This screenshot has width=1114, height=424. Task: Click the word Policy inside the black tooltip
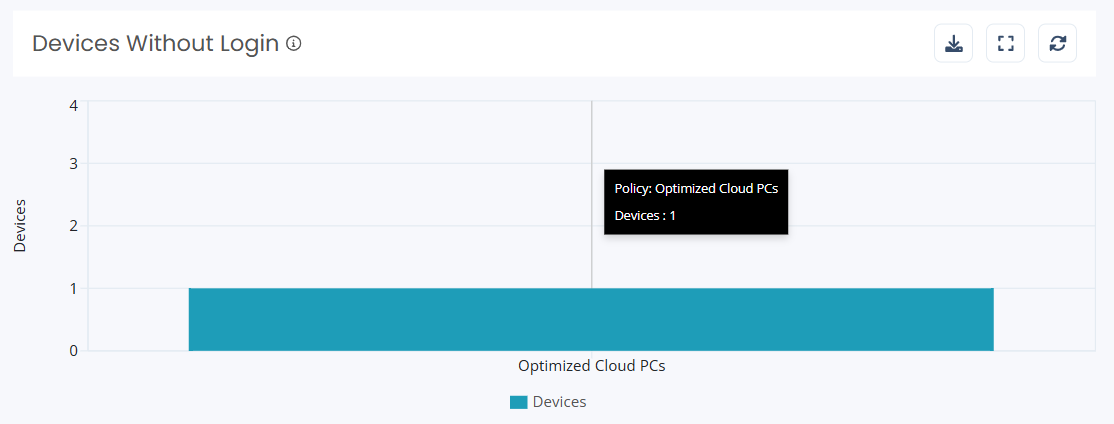click(632, 189)
